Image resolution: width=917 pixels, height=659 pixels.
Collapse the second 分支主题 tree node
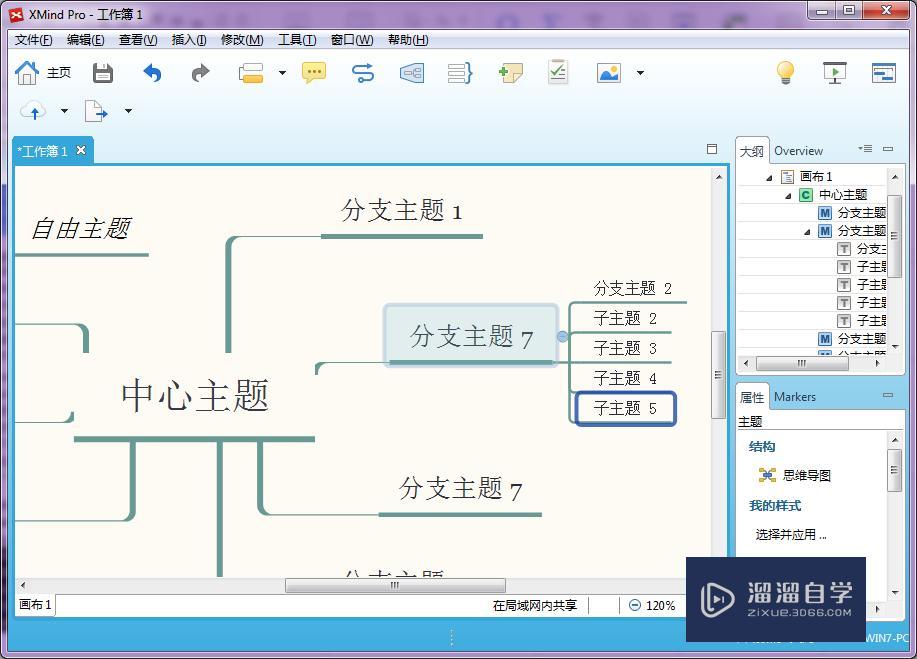pyautogui.click(x=808, y=232)
